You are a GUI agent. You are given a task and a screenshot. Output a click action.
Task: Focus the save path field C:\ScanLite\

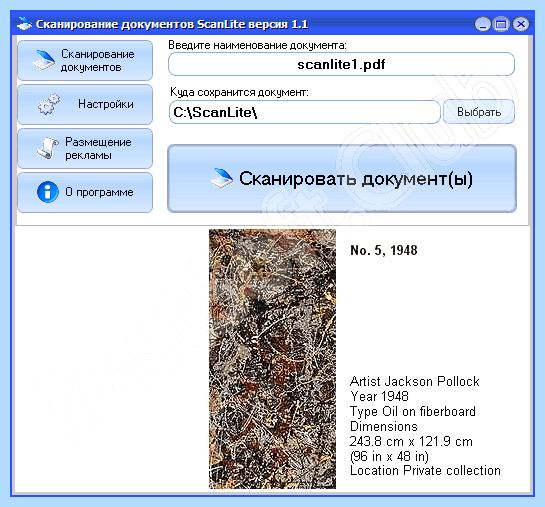305,112
